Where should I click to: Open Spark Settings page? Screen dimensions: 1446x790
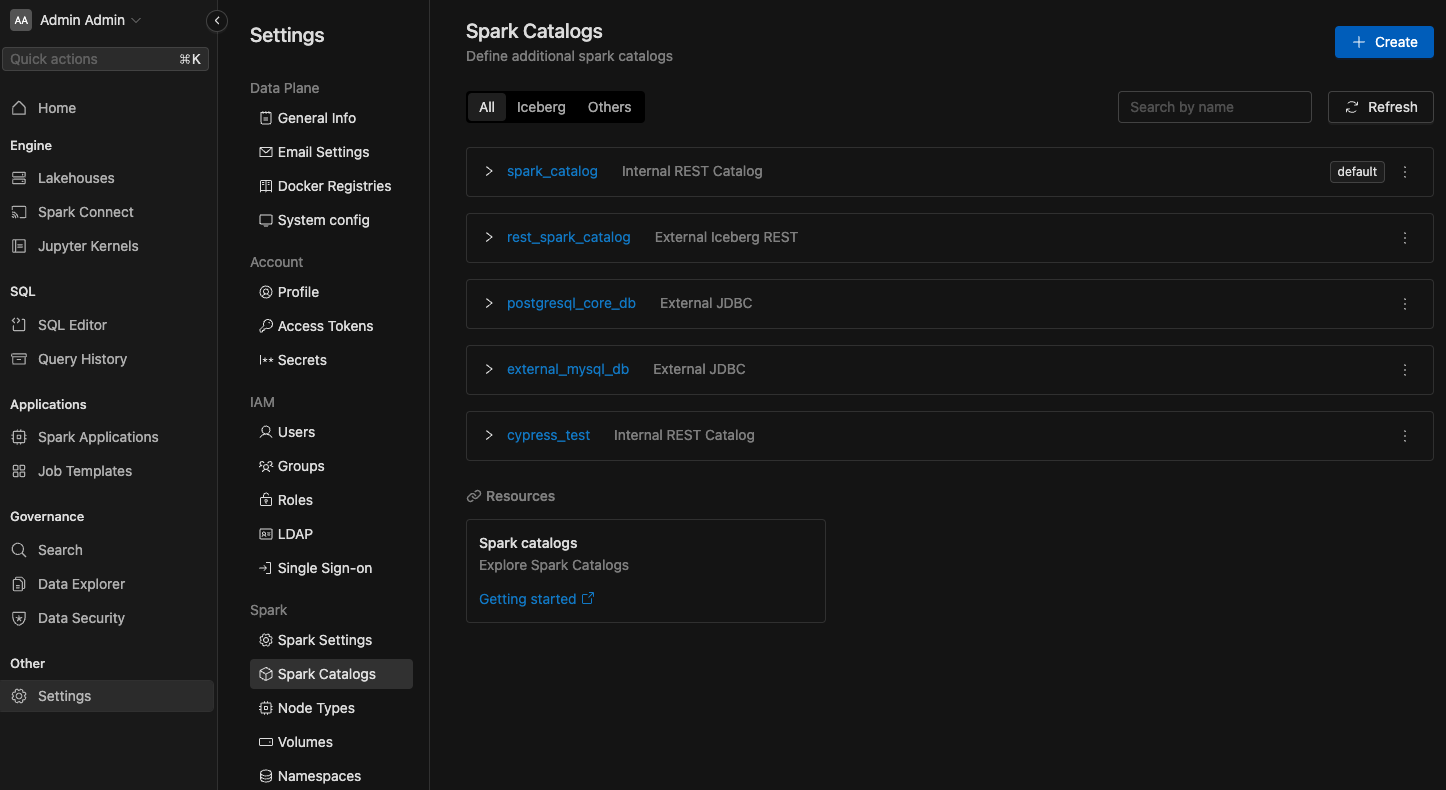coord(331,640)
